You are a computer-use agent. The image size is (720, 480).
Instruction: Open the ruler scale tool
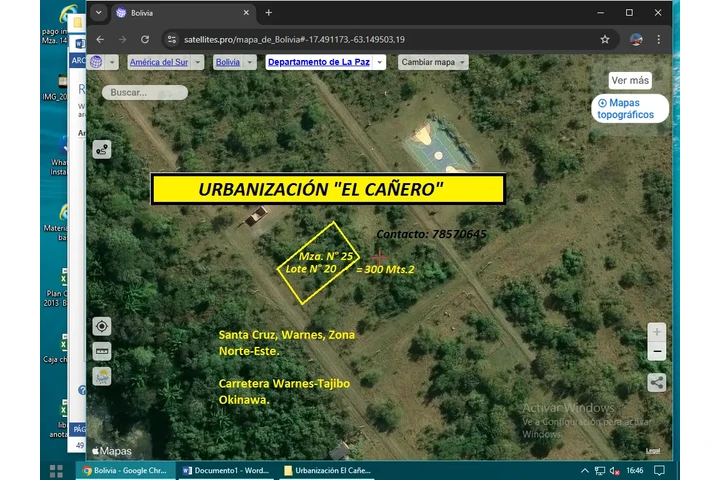coord(102,351)
